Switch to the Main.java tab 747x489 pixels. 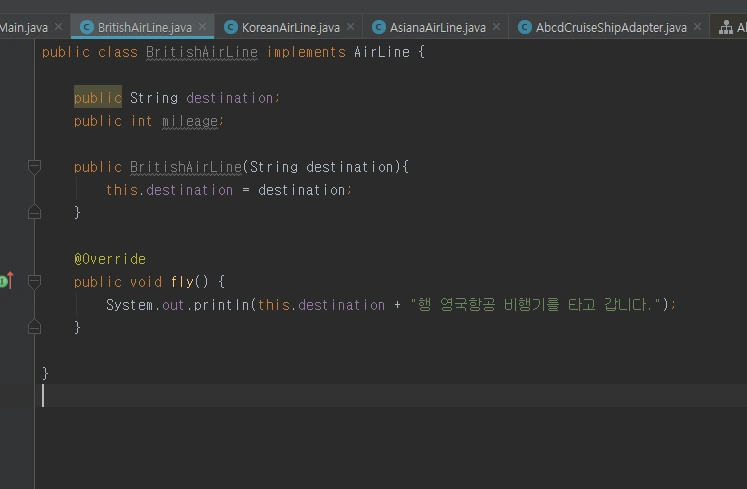(x=24, y=28)
